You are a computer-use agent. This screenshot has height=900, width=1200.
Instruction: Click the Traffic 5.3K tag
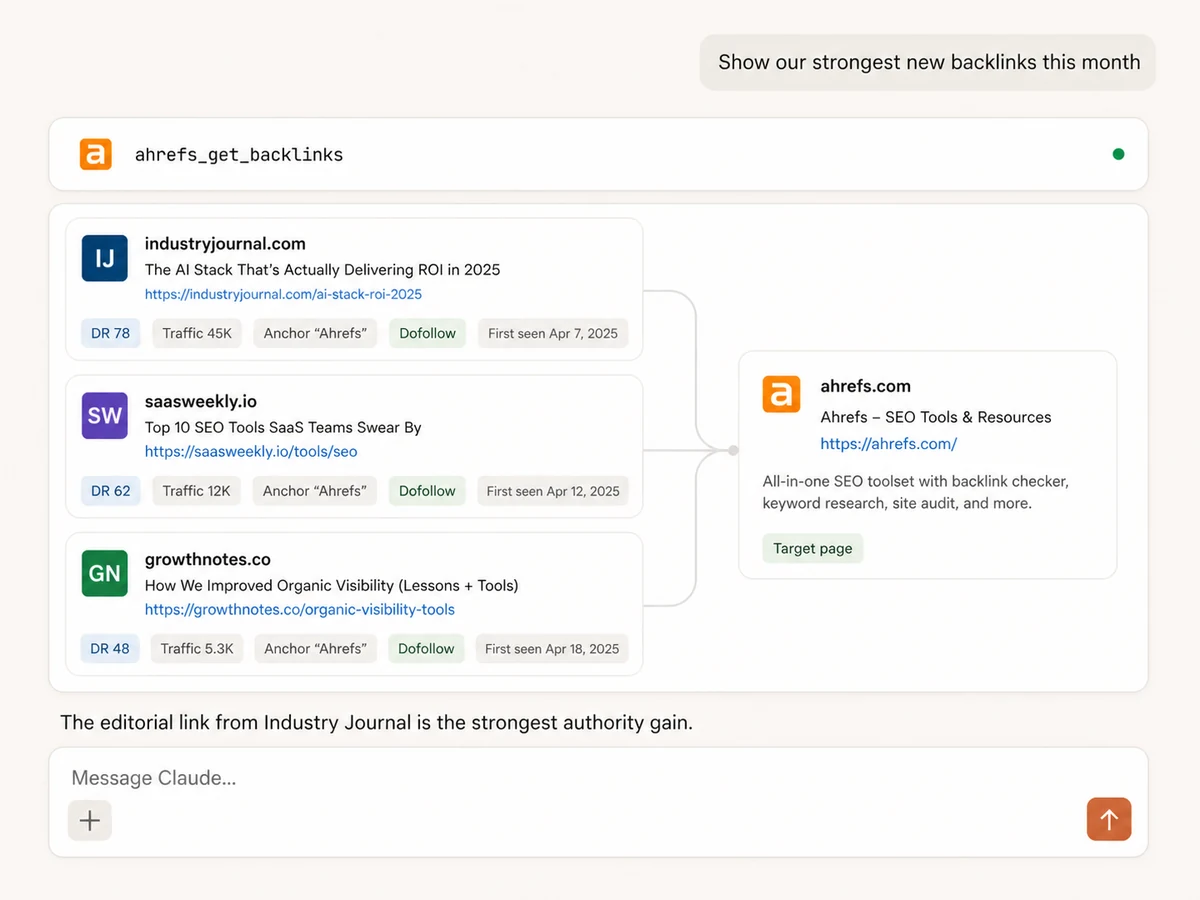click(x=197, y=648)
